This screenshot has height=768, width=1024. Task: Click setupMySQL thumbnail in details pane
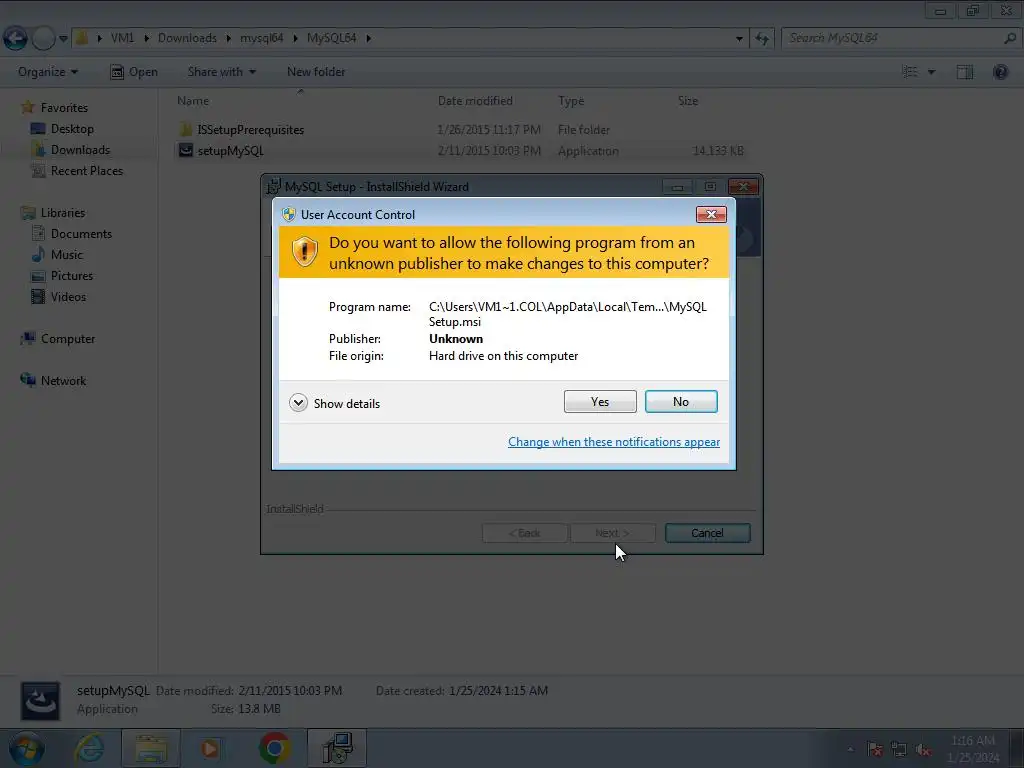(x=40, y=701)
